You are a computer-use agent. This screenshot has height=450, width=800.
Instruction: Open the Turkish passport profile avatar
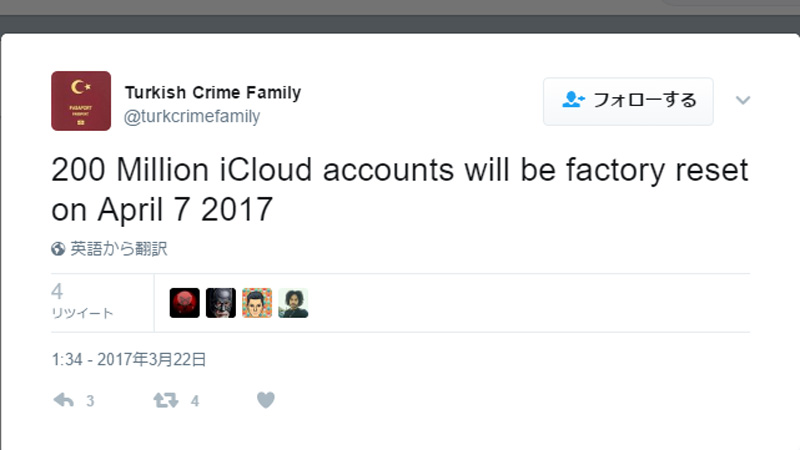[x=81, y=102]
